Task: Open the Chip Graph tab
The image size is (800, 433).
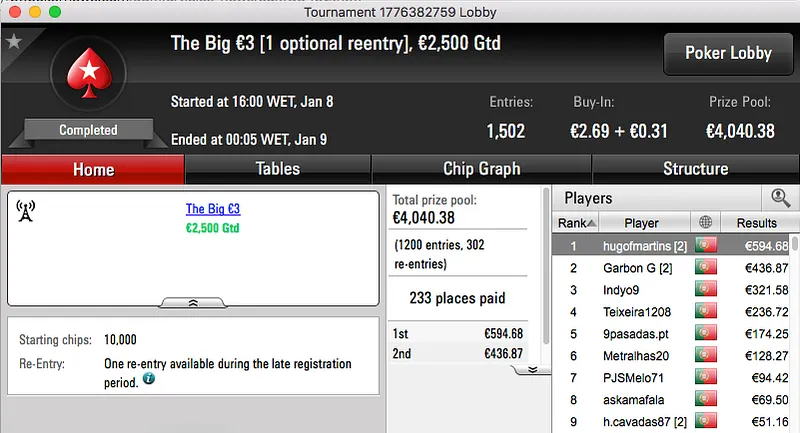Action: pyautogui.click(x=481, y=169)
